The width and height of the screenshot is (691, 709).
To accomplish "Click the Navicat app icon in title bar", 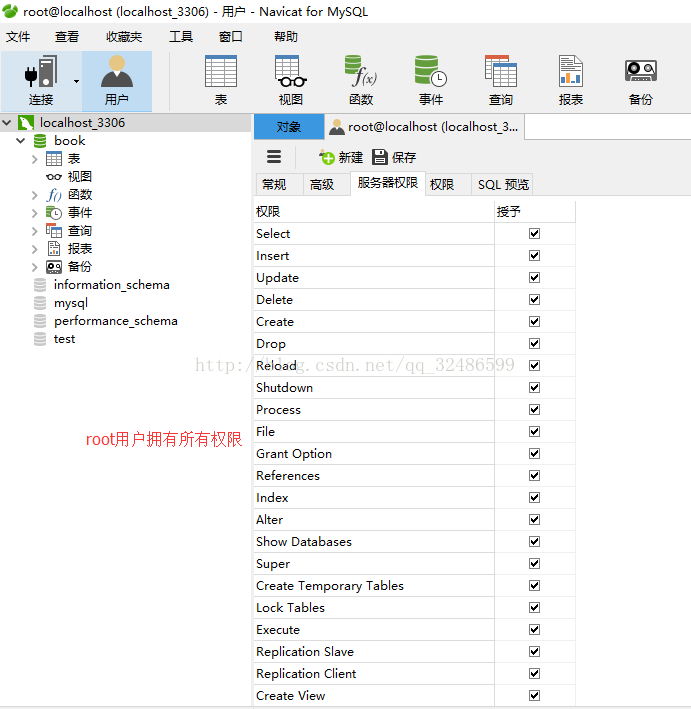I will [x=10, y=11].
